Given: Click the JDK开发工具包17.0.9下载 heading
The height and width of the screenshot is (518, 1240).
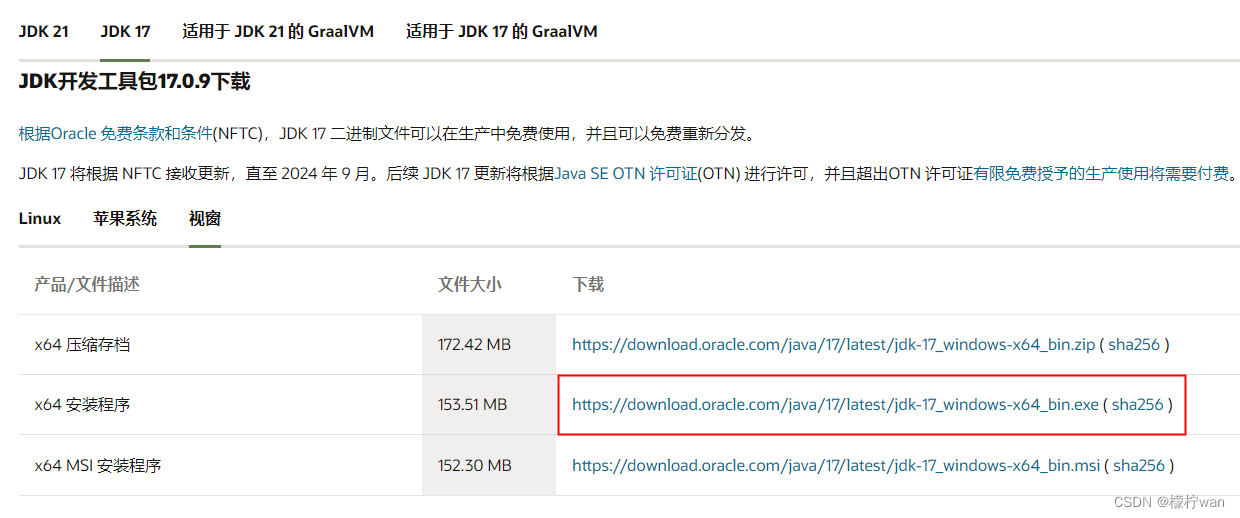Looking at the screenshot, I should click(134, 82).
